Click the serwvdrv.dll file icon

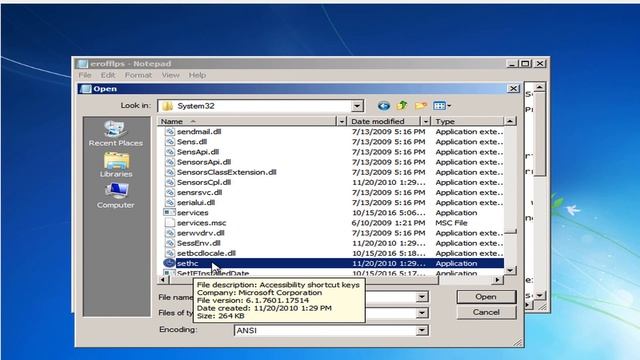pos(169,233)
